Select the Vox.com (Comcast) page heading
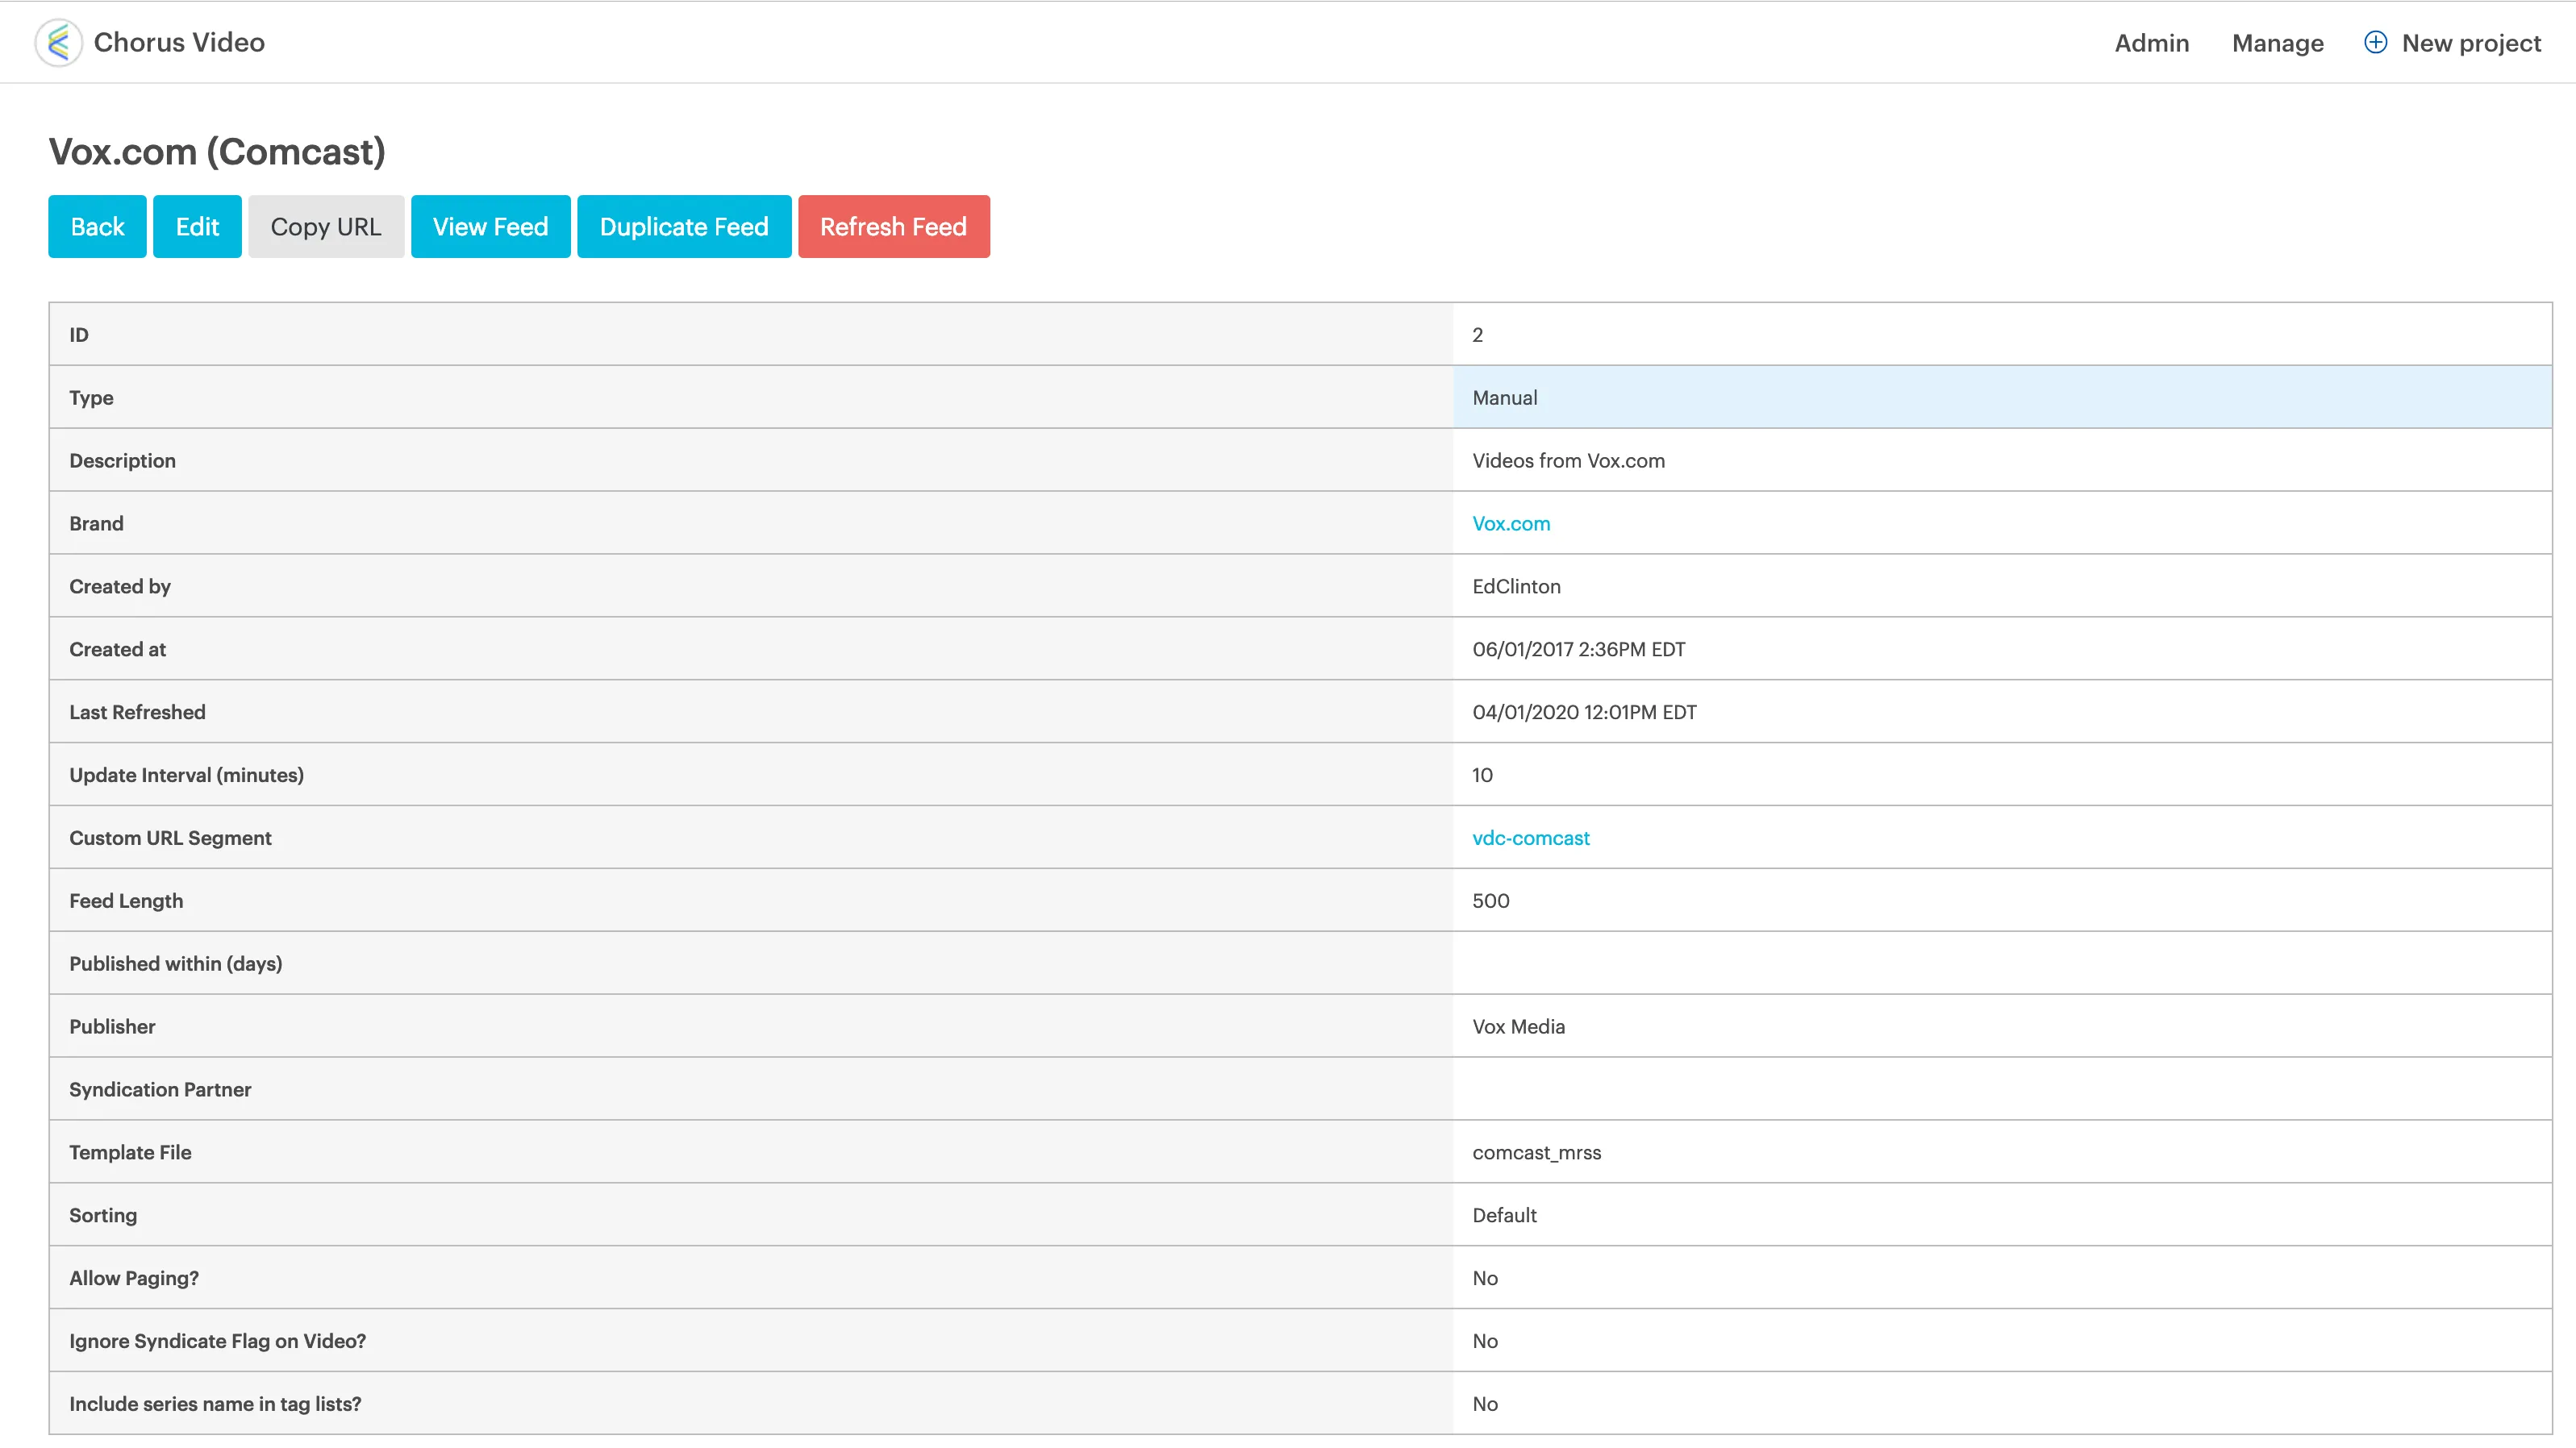The width and height of the screenshot is (2576, 1448). pyautogui.click(x=217, y=151)
